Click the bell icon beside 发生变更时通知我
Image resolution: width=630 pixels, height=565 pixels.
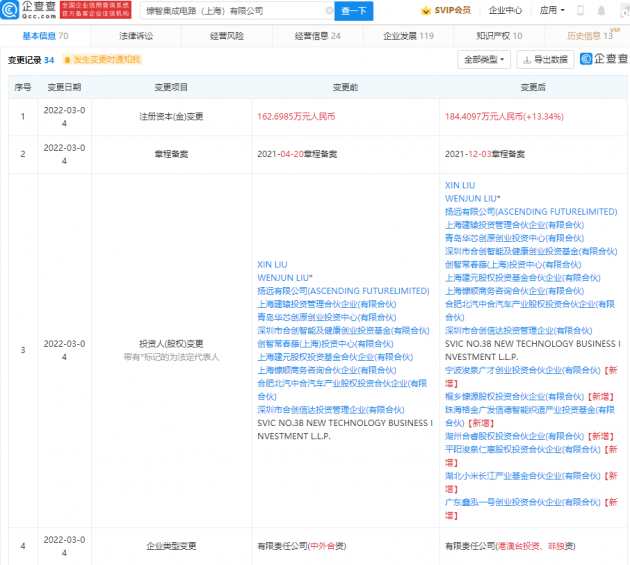click(67, 60)
